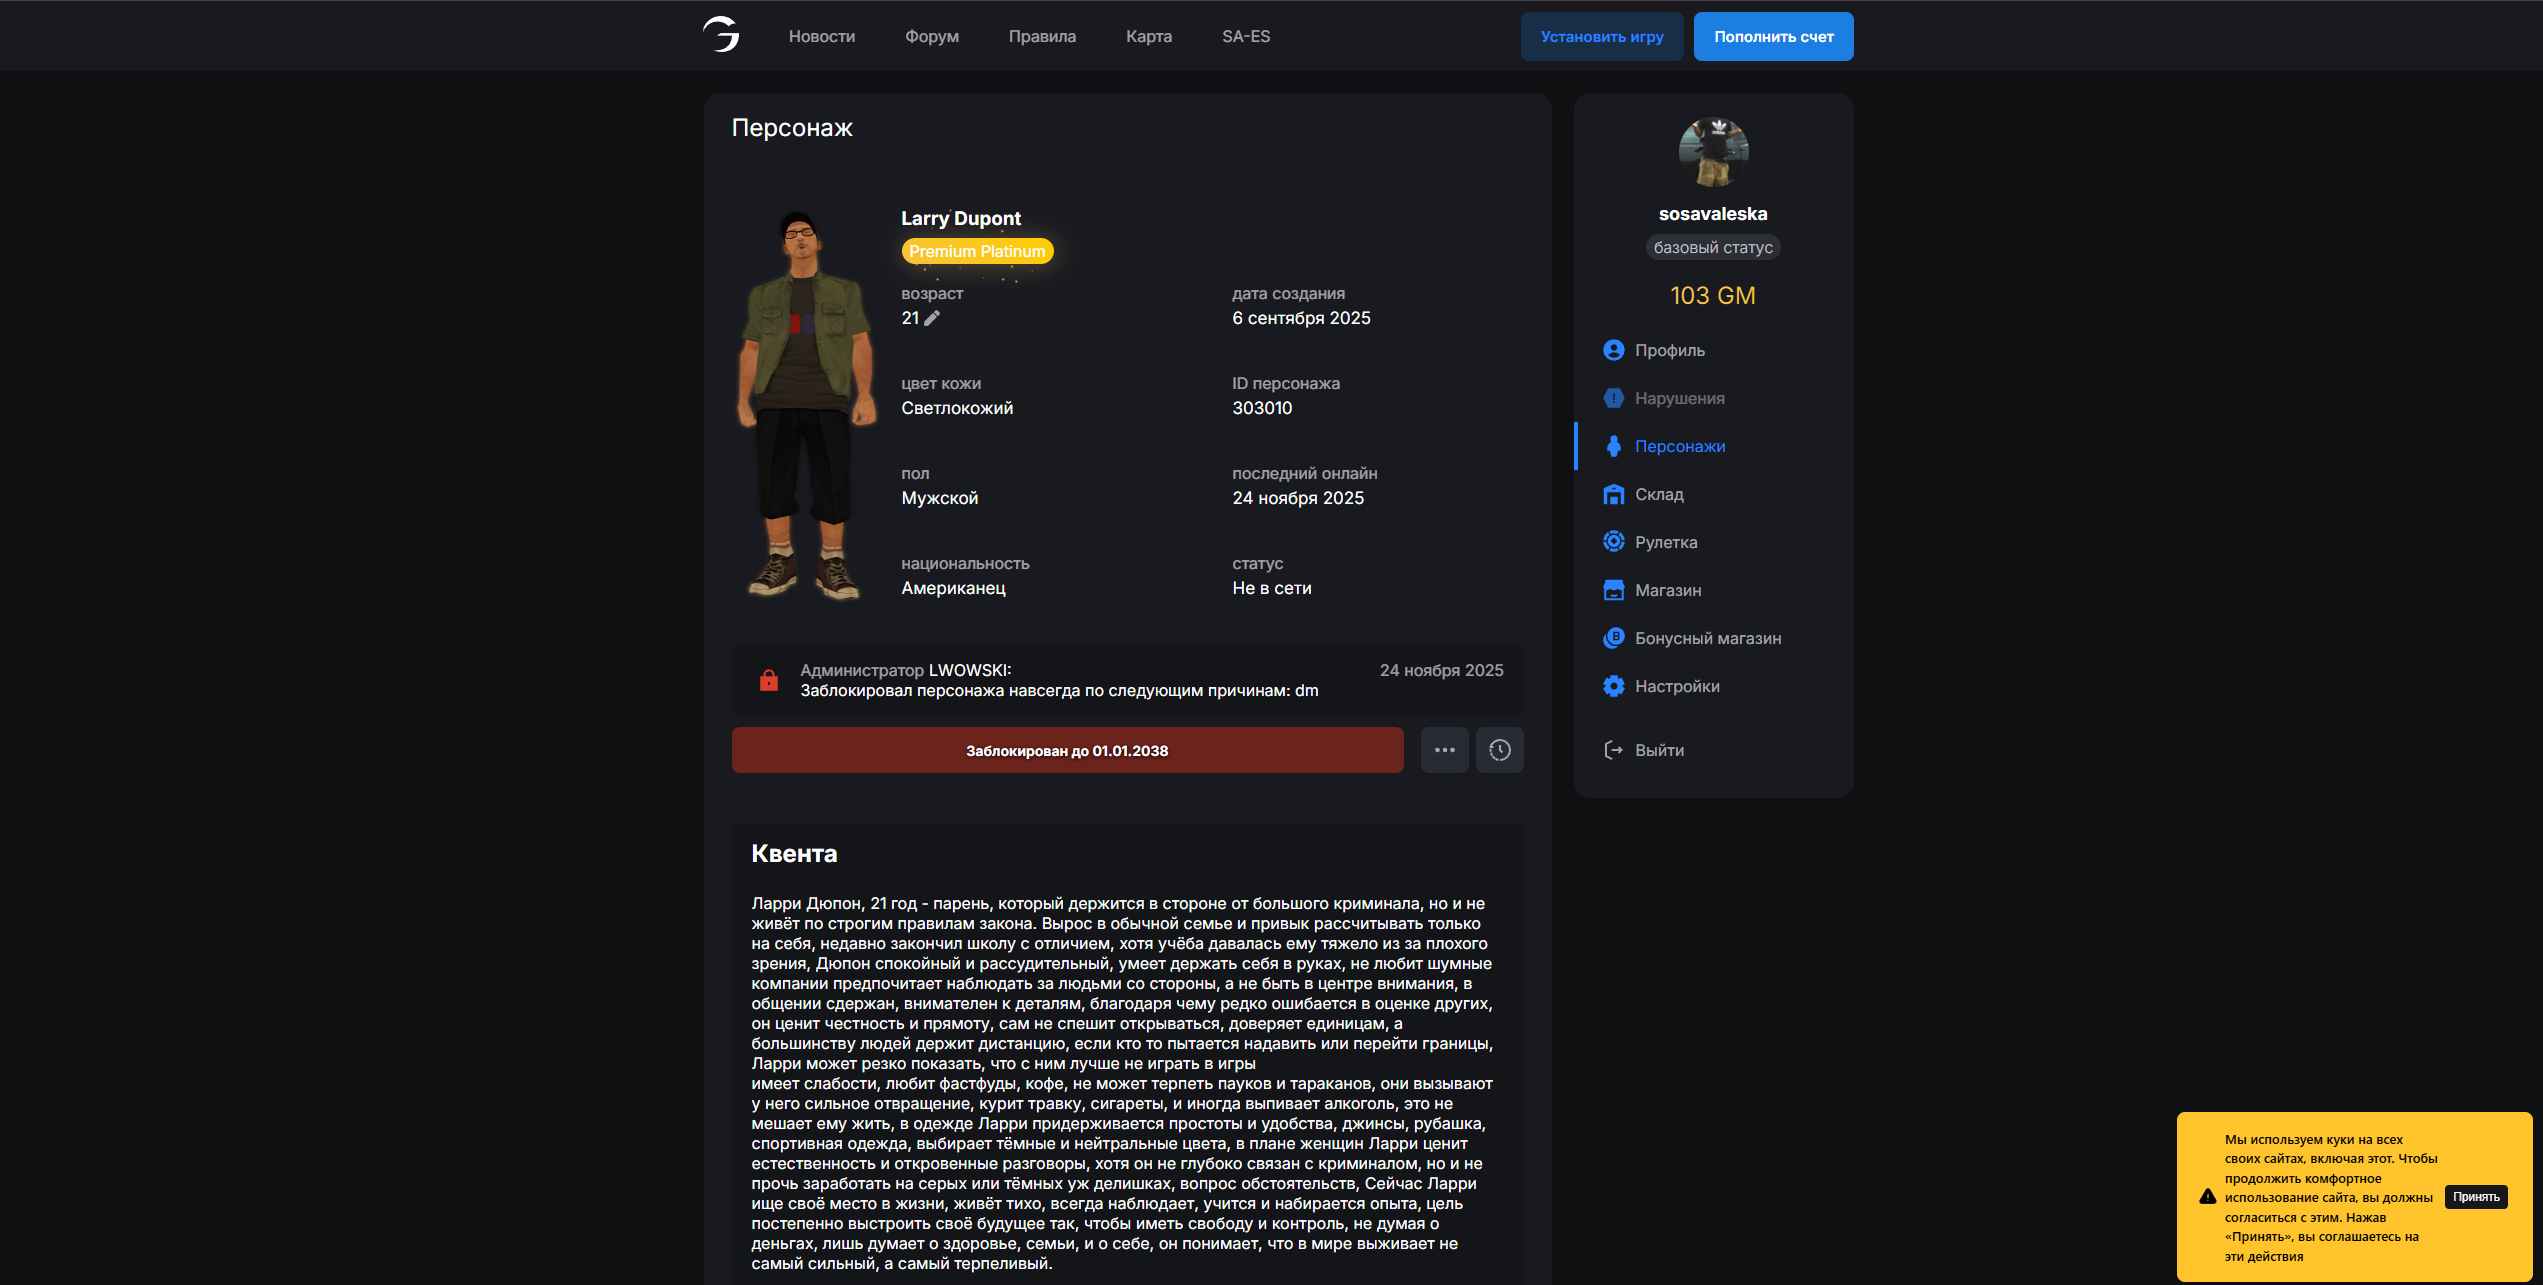
Task: Open the three-dots more options button
Action: [1445, 750]
